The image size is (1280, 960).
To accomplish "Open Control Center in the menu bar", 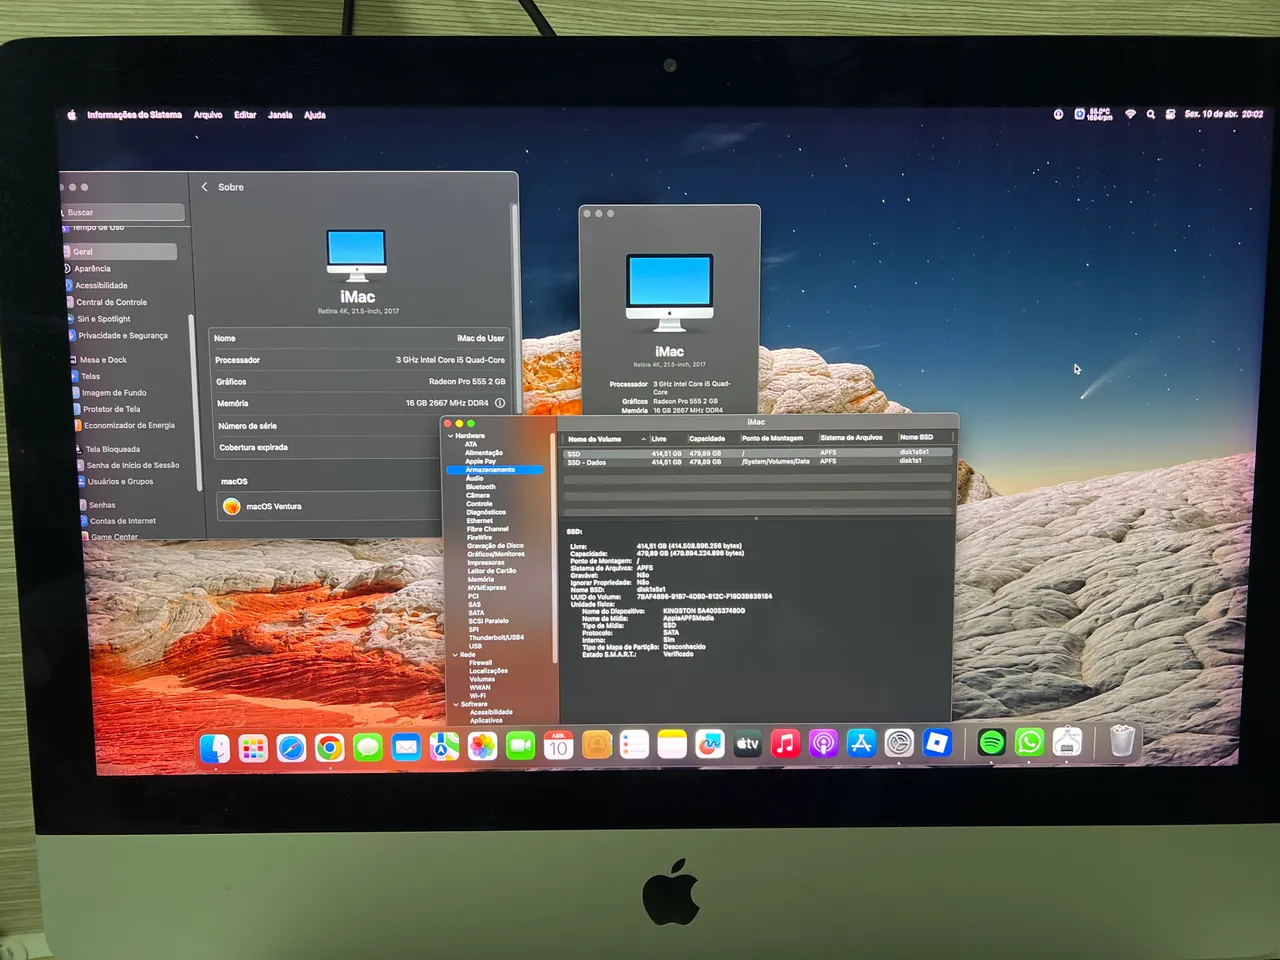I will point(1170,114).
